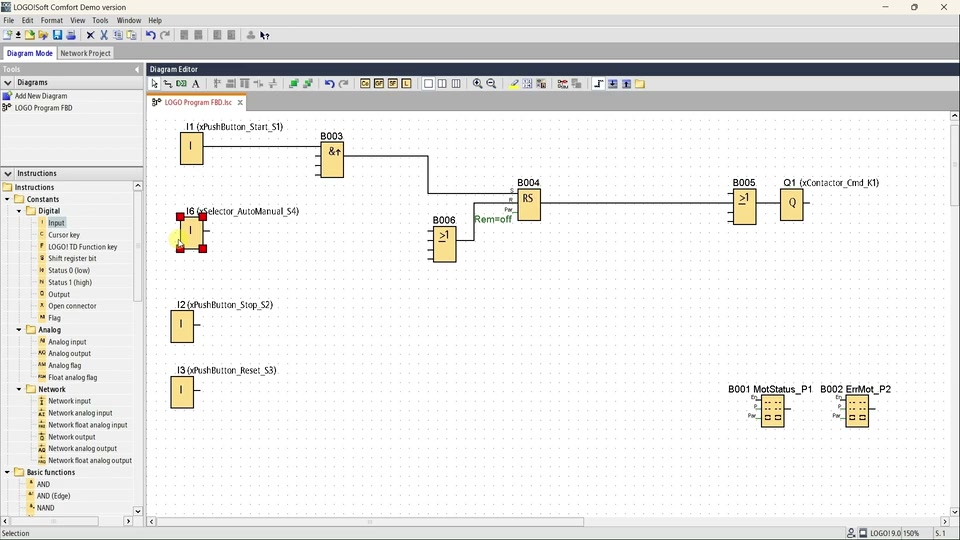Select AND (Edge) basic function
Viewport: 960px width, 540px height.
click(53, 496)
